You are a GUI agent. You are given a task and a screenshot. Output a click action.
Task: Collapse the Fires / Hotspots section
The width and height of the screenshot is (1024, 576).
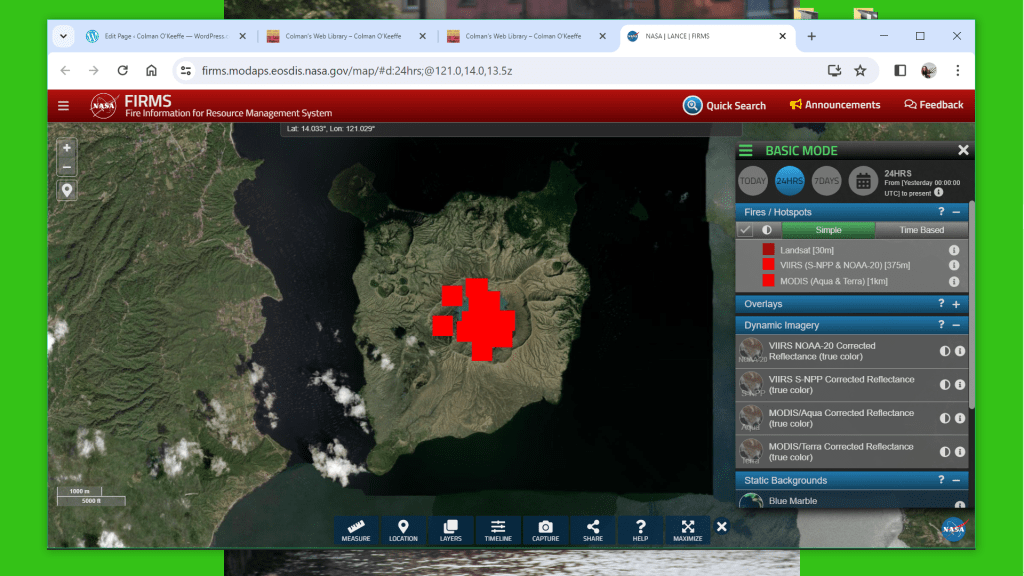(x=956, y=212)
